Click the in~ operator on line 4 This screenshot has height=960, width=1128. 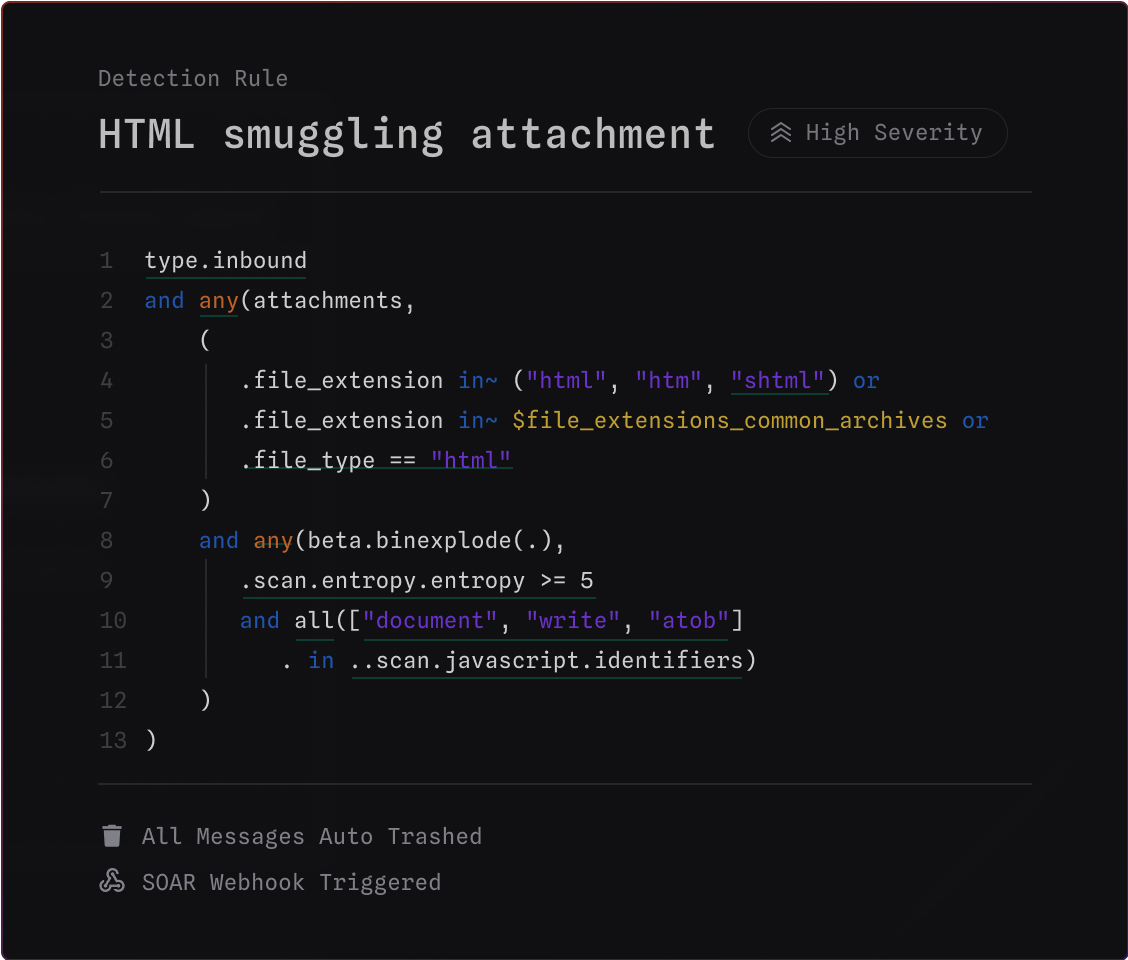coord(478,380)
